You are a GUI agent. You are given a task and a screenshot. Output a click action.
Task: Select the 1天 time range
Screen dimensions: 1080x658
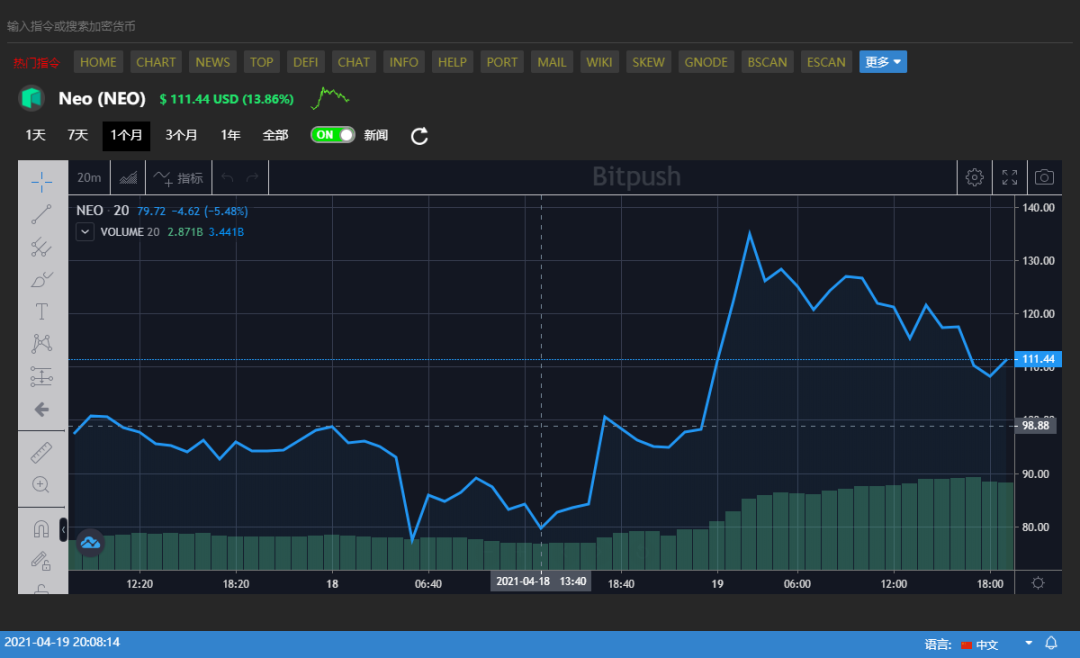click(x=36, y=135)
